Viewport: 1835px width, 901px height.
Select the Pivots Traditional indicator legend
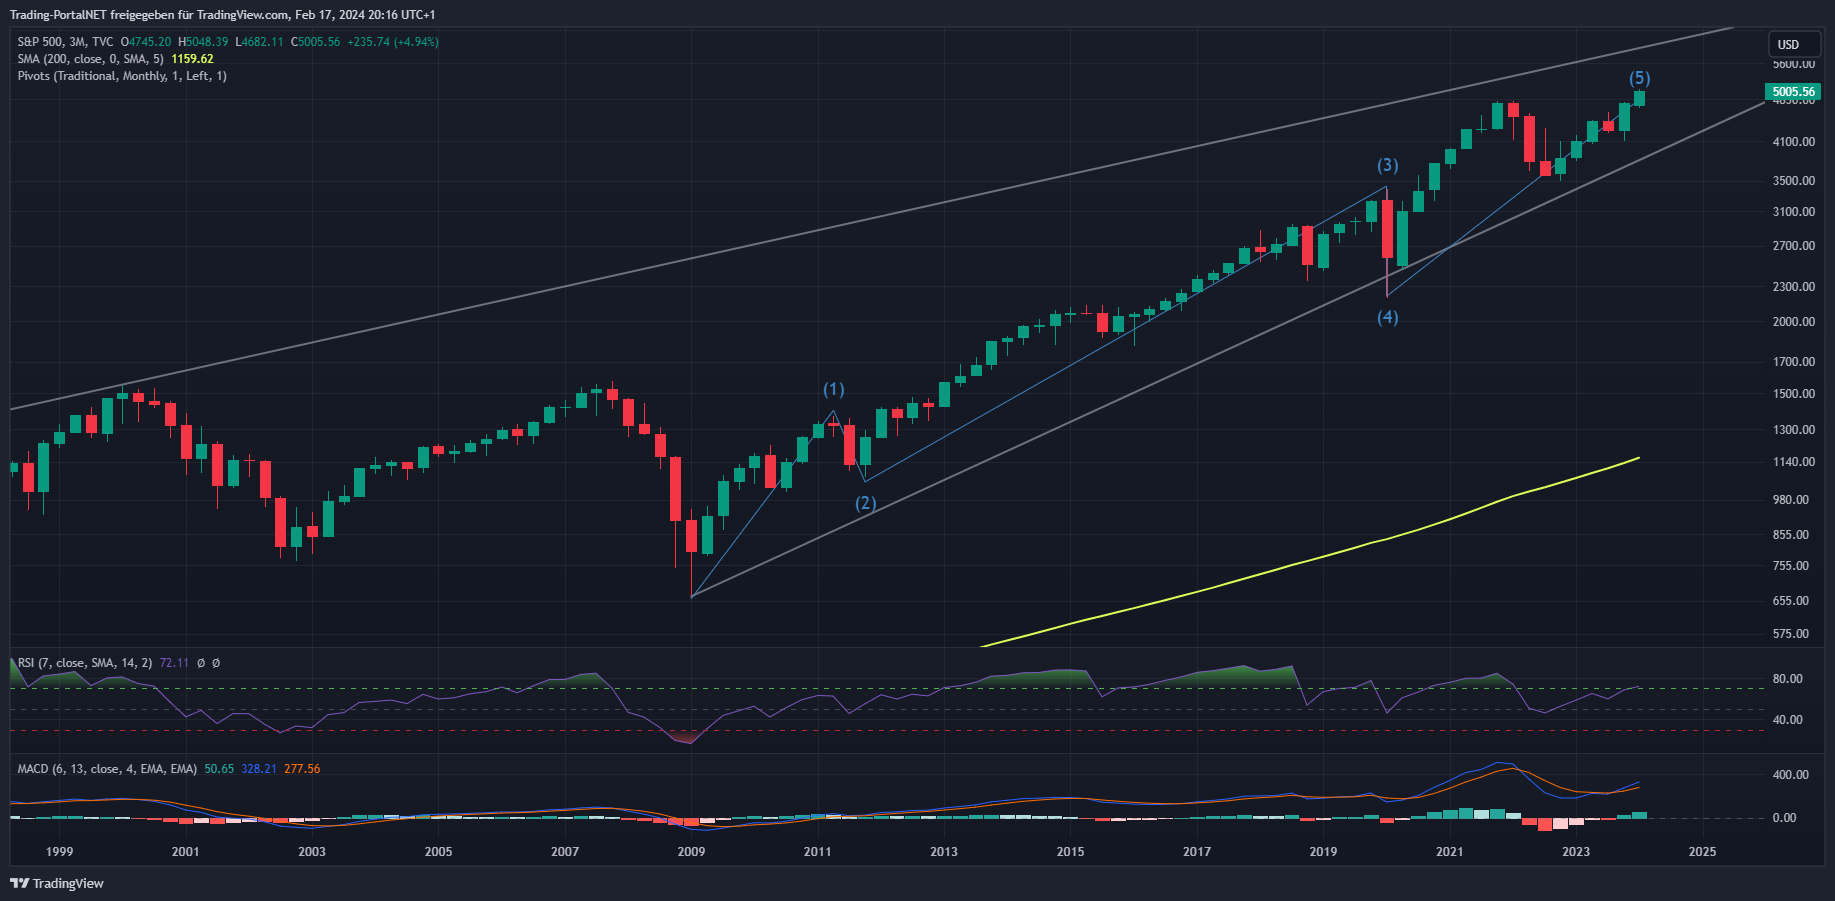click(121, 76)
